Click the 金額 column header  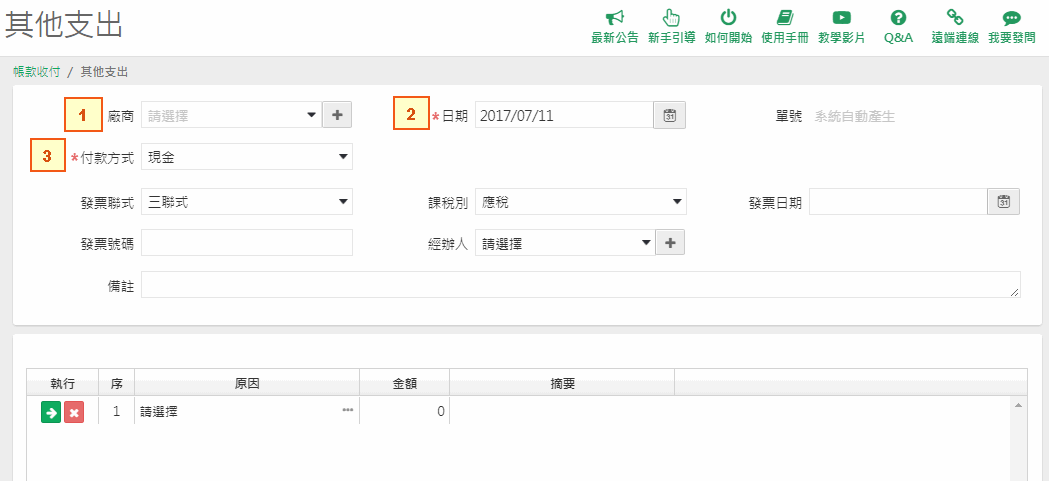[404, 383]
